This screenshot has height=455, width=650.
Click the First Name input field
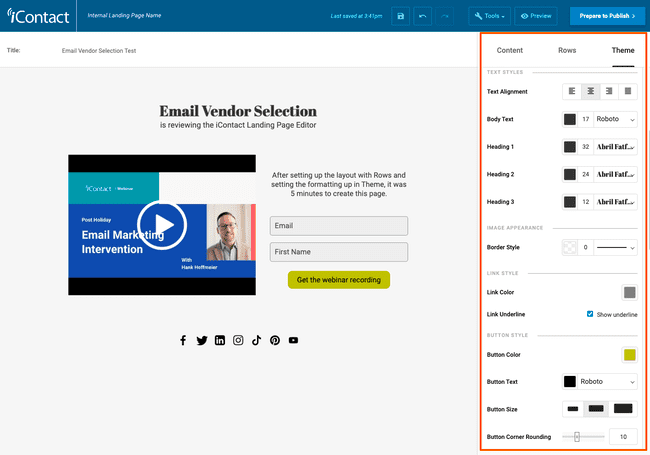[x=339, y=252]
